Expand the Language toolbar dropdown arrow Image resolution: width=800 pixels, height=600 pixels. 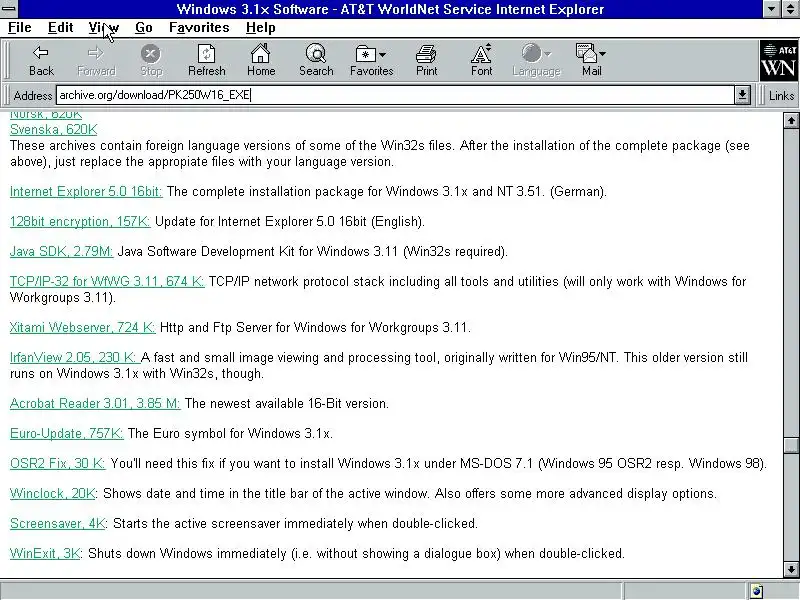[x=547, y=54]
